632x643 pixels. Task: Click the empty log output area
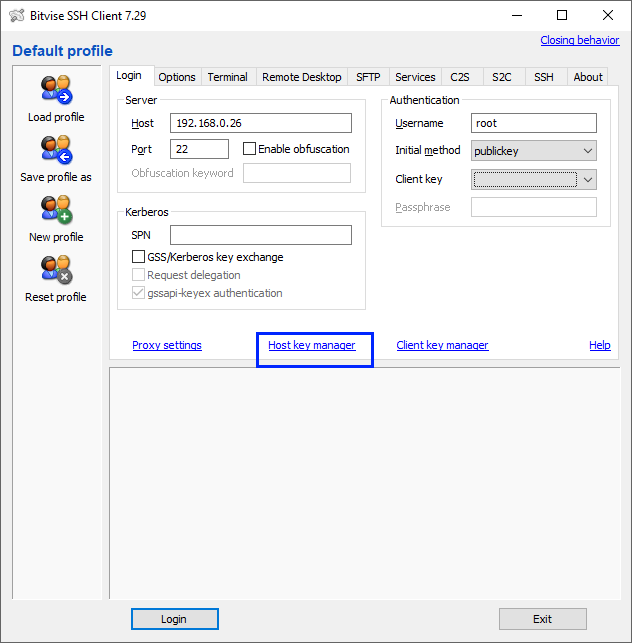pos(365,483)
